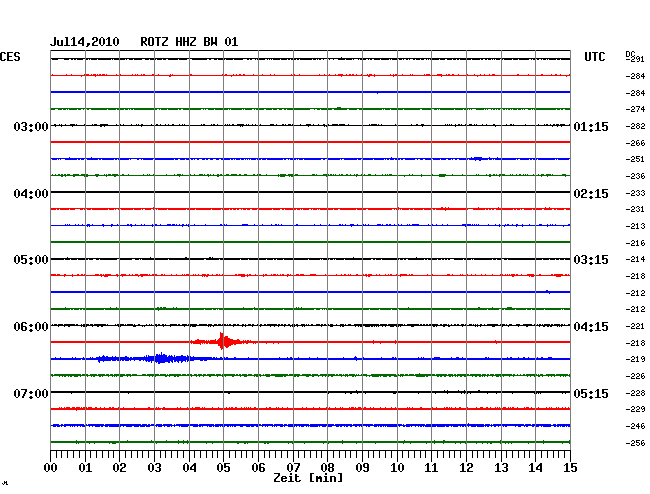Click x-axis minute label 00
The image size is (650, 494).
point(51,468)
